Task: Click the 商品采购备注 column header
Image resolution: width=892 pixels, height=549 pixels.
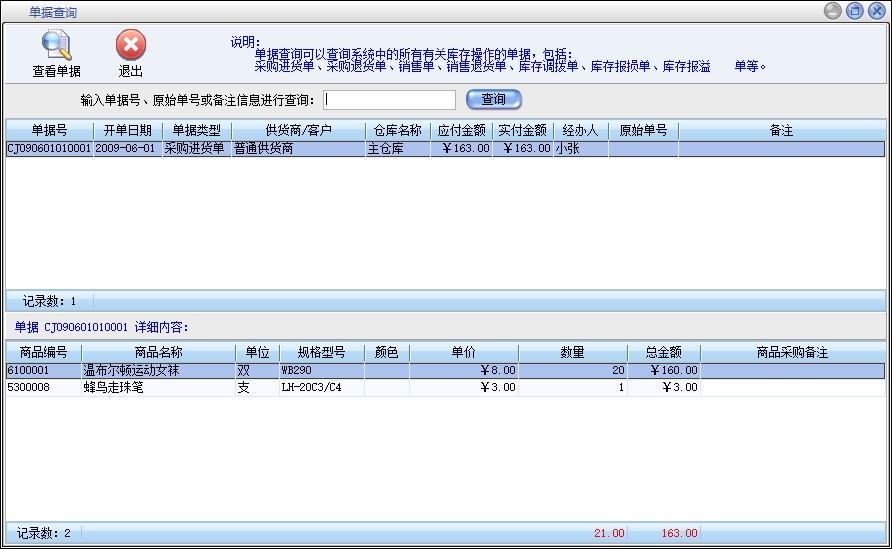Action: (x=792, y=353)
